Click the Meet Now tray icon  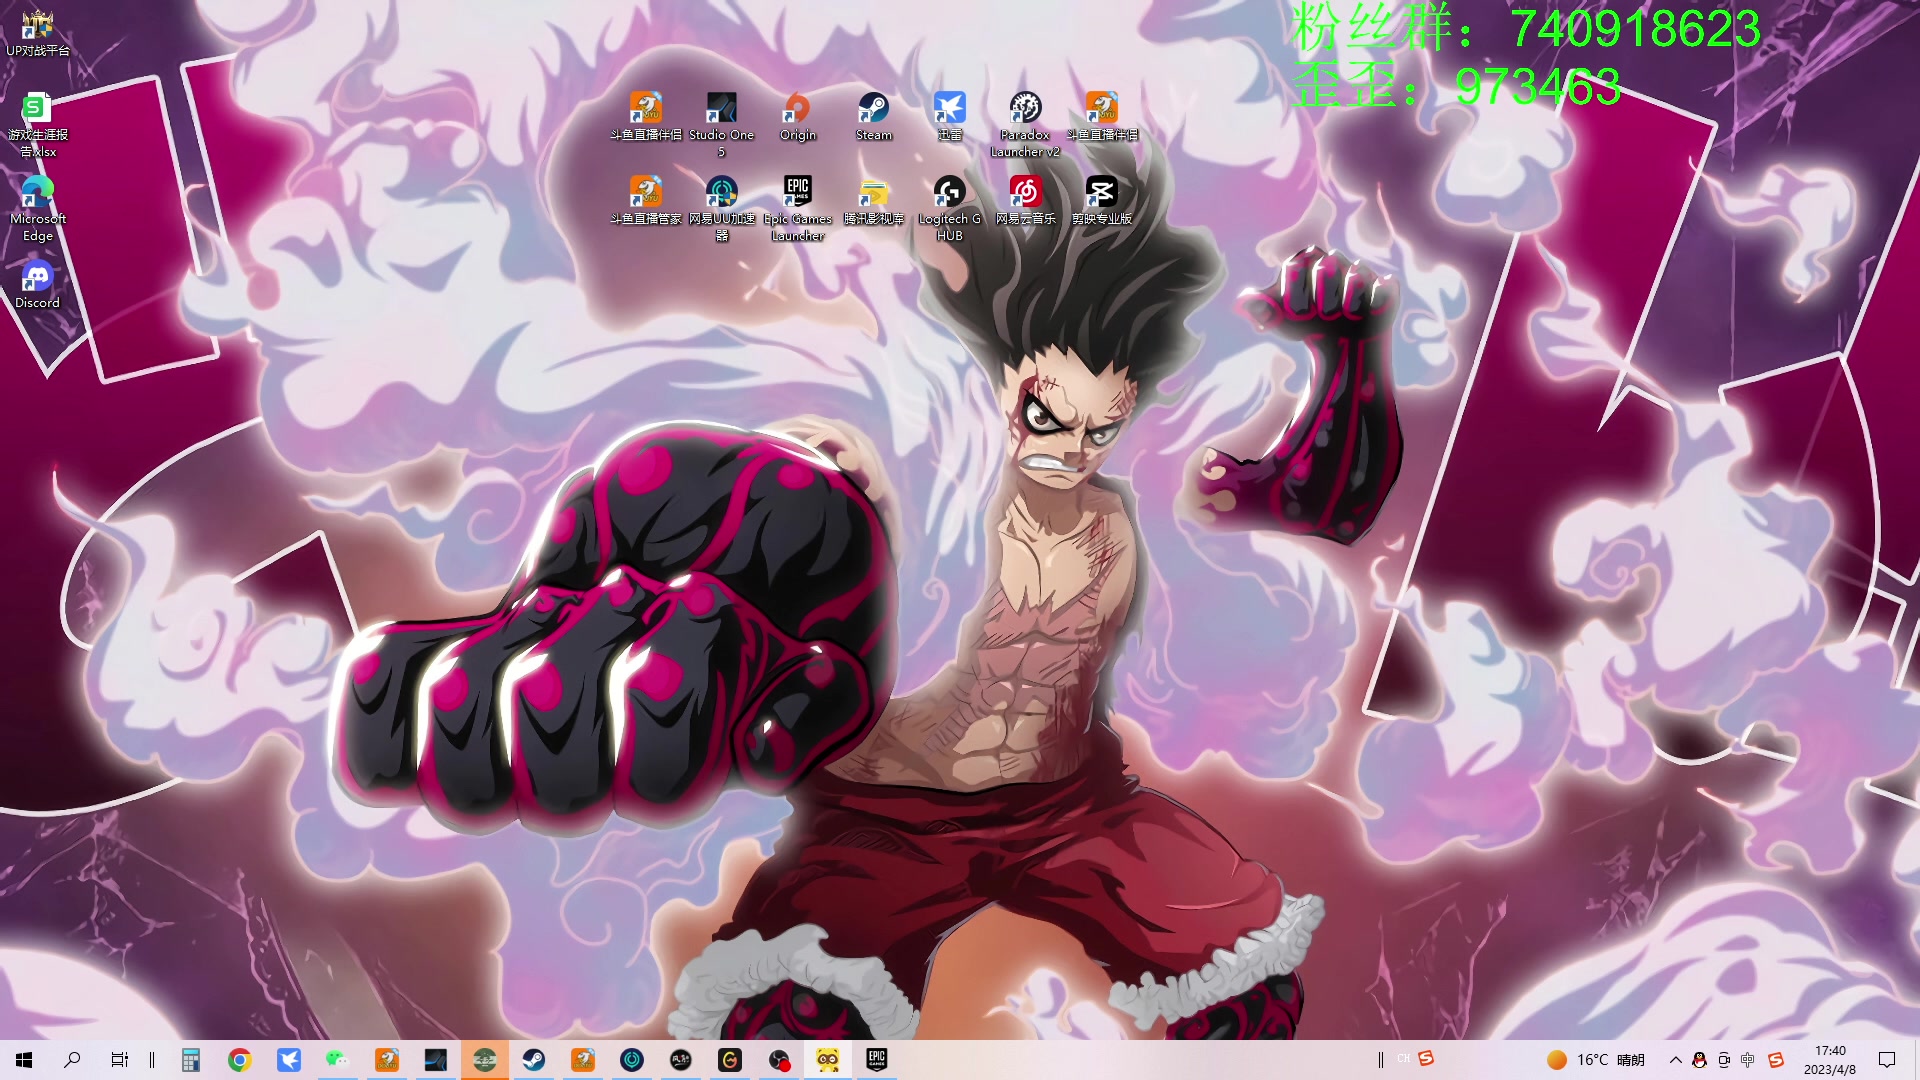[x=1724, y=1060]
